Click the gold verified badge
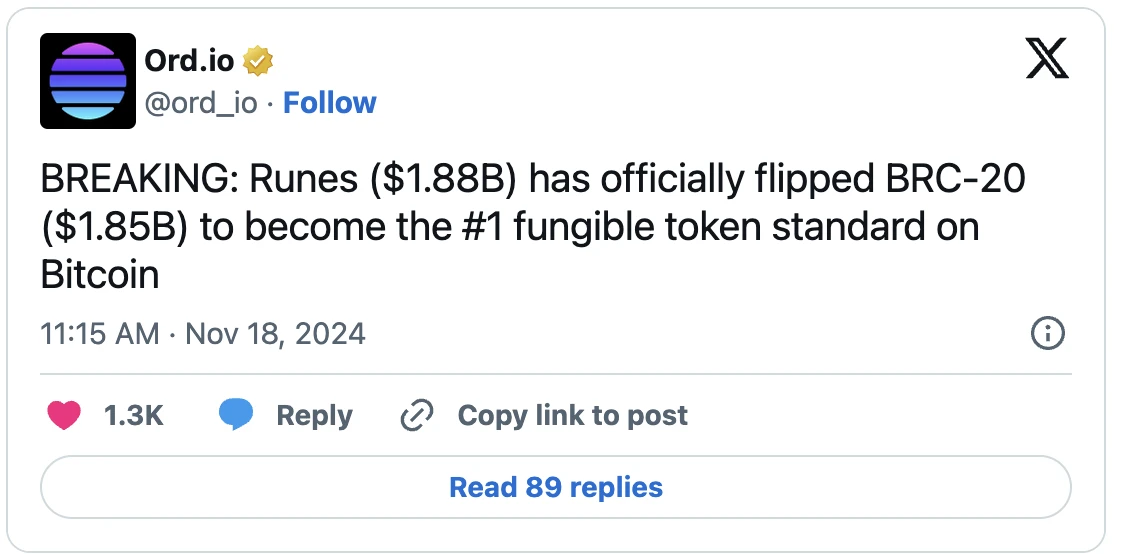 tap(257, 61)
